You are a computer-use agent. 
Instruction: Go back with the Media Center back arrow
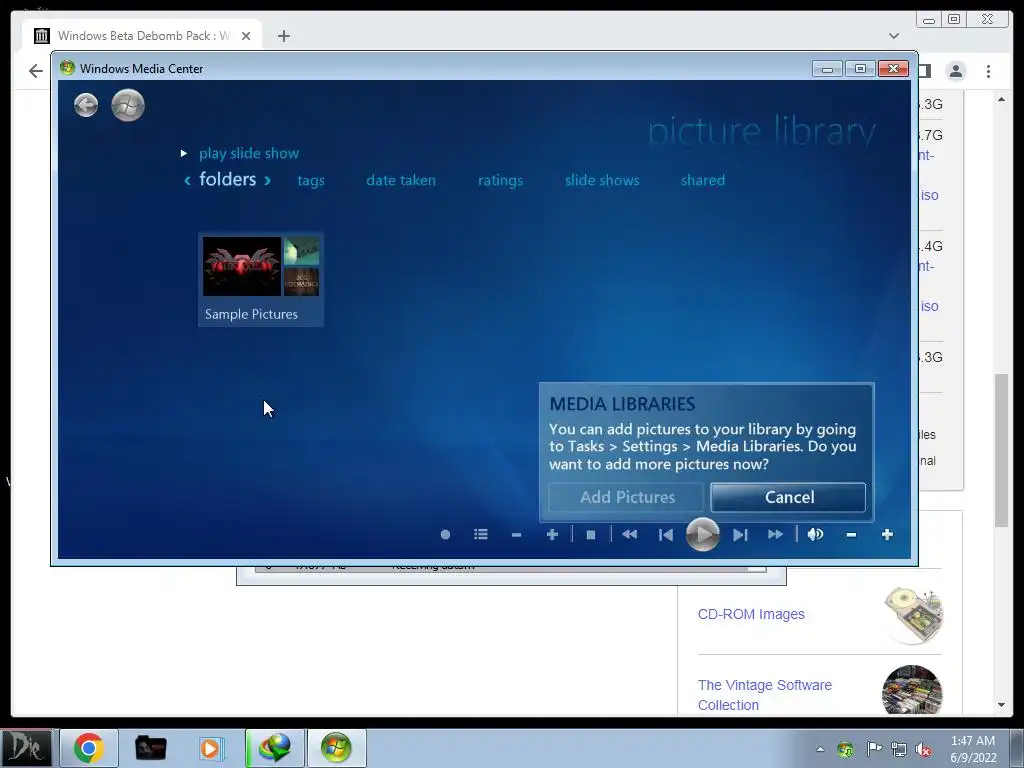point(86,105)
